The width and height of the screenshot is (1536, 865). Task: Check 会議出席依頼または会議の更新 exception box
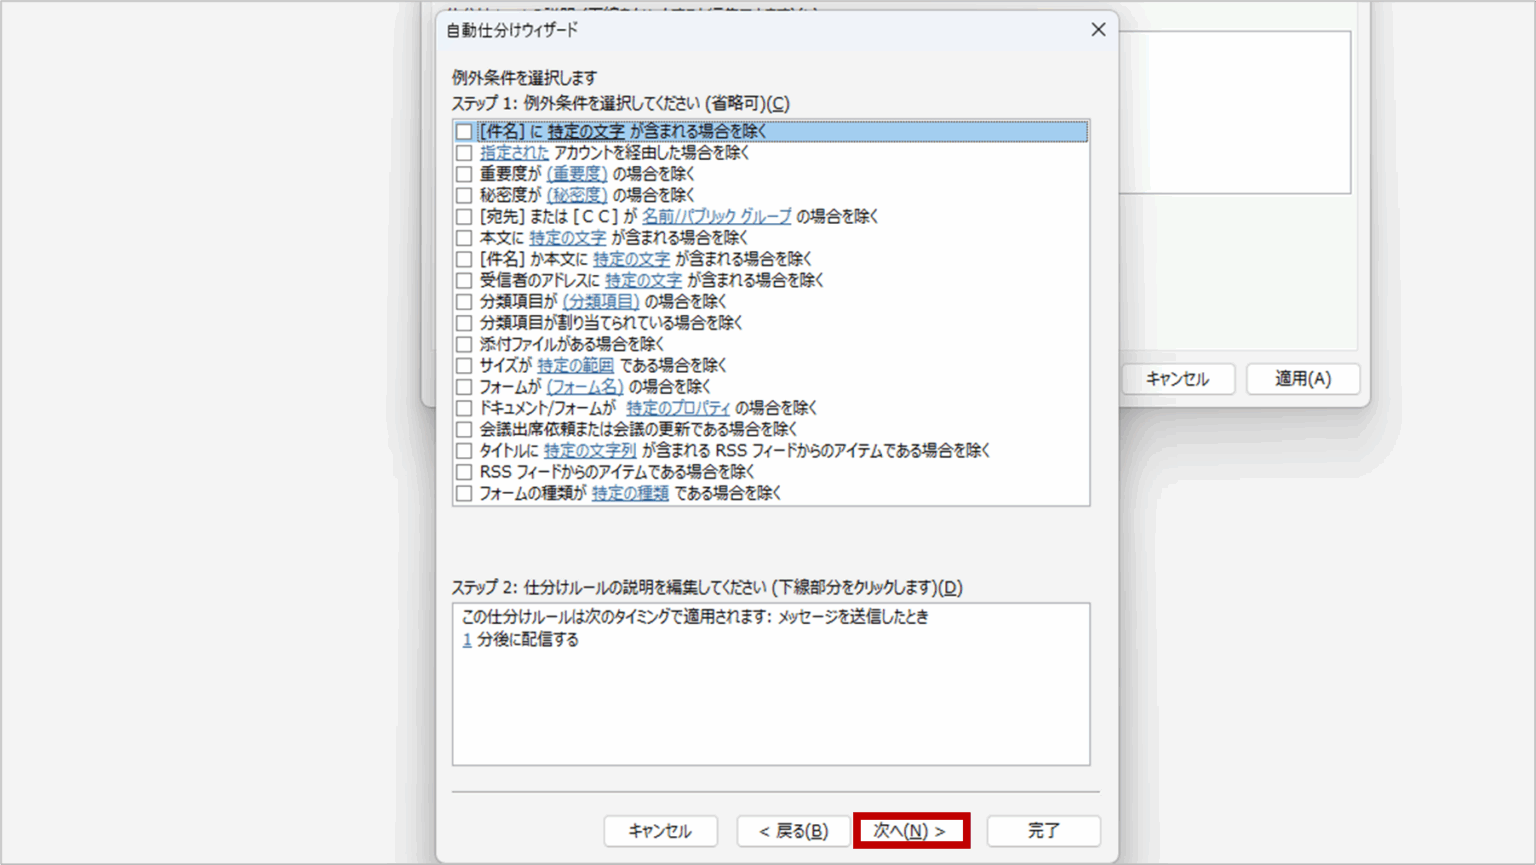464,429
